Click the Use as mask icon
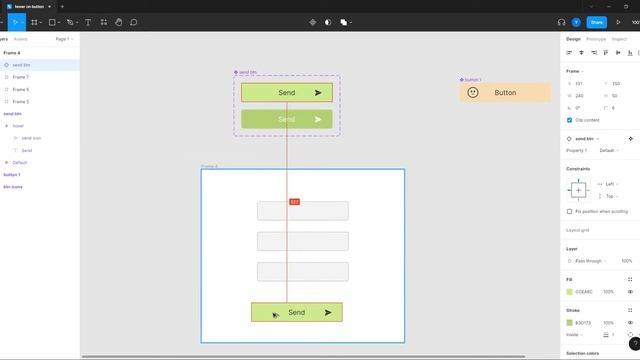This screenshot has height=360, width=640. tap(328, 22)
